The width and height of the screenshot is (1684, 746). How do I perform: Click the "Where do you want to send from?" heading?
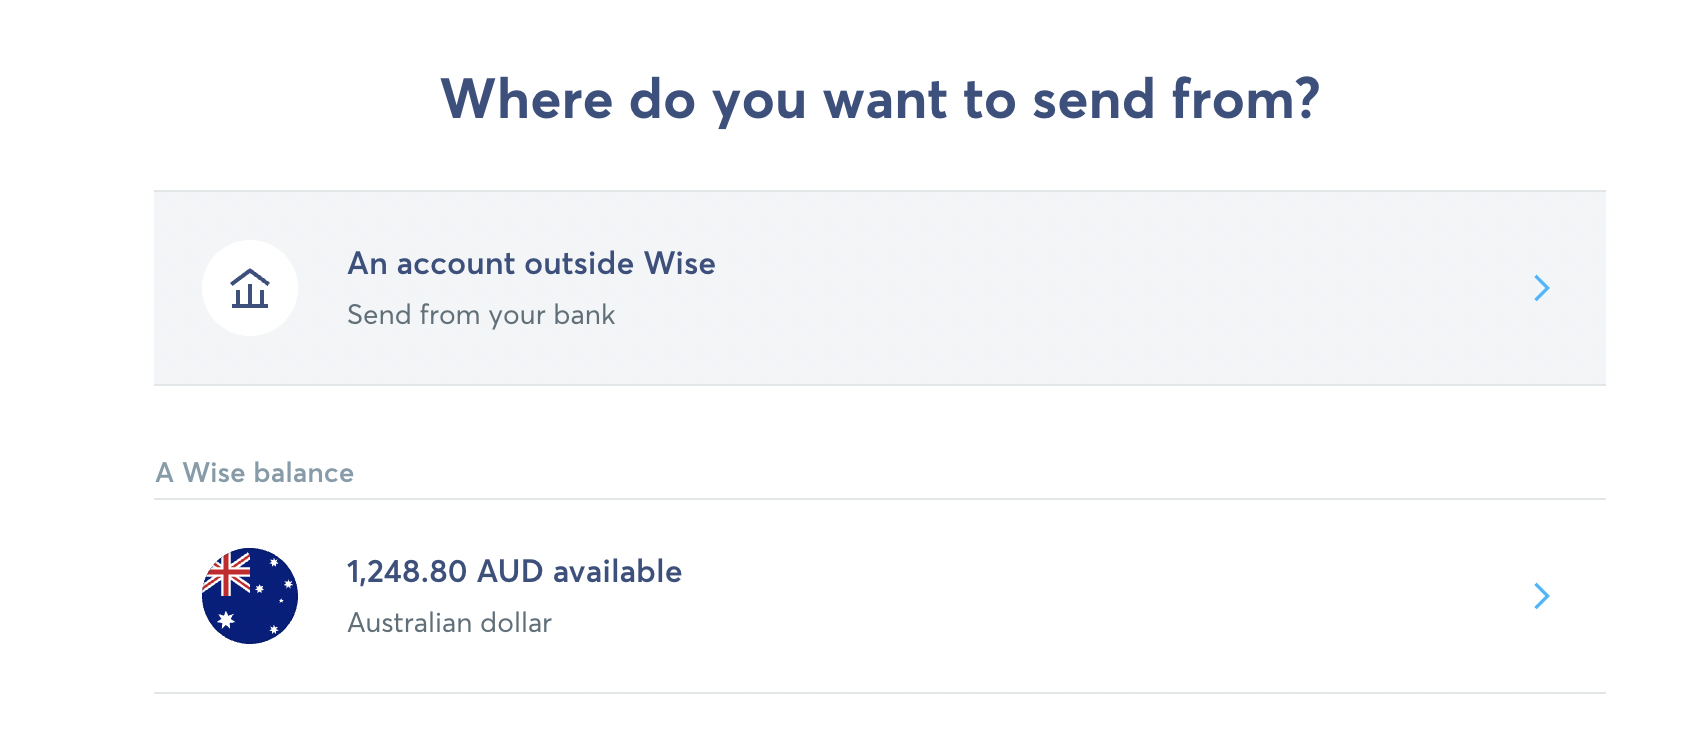880,100
